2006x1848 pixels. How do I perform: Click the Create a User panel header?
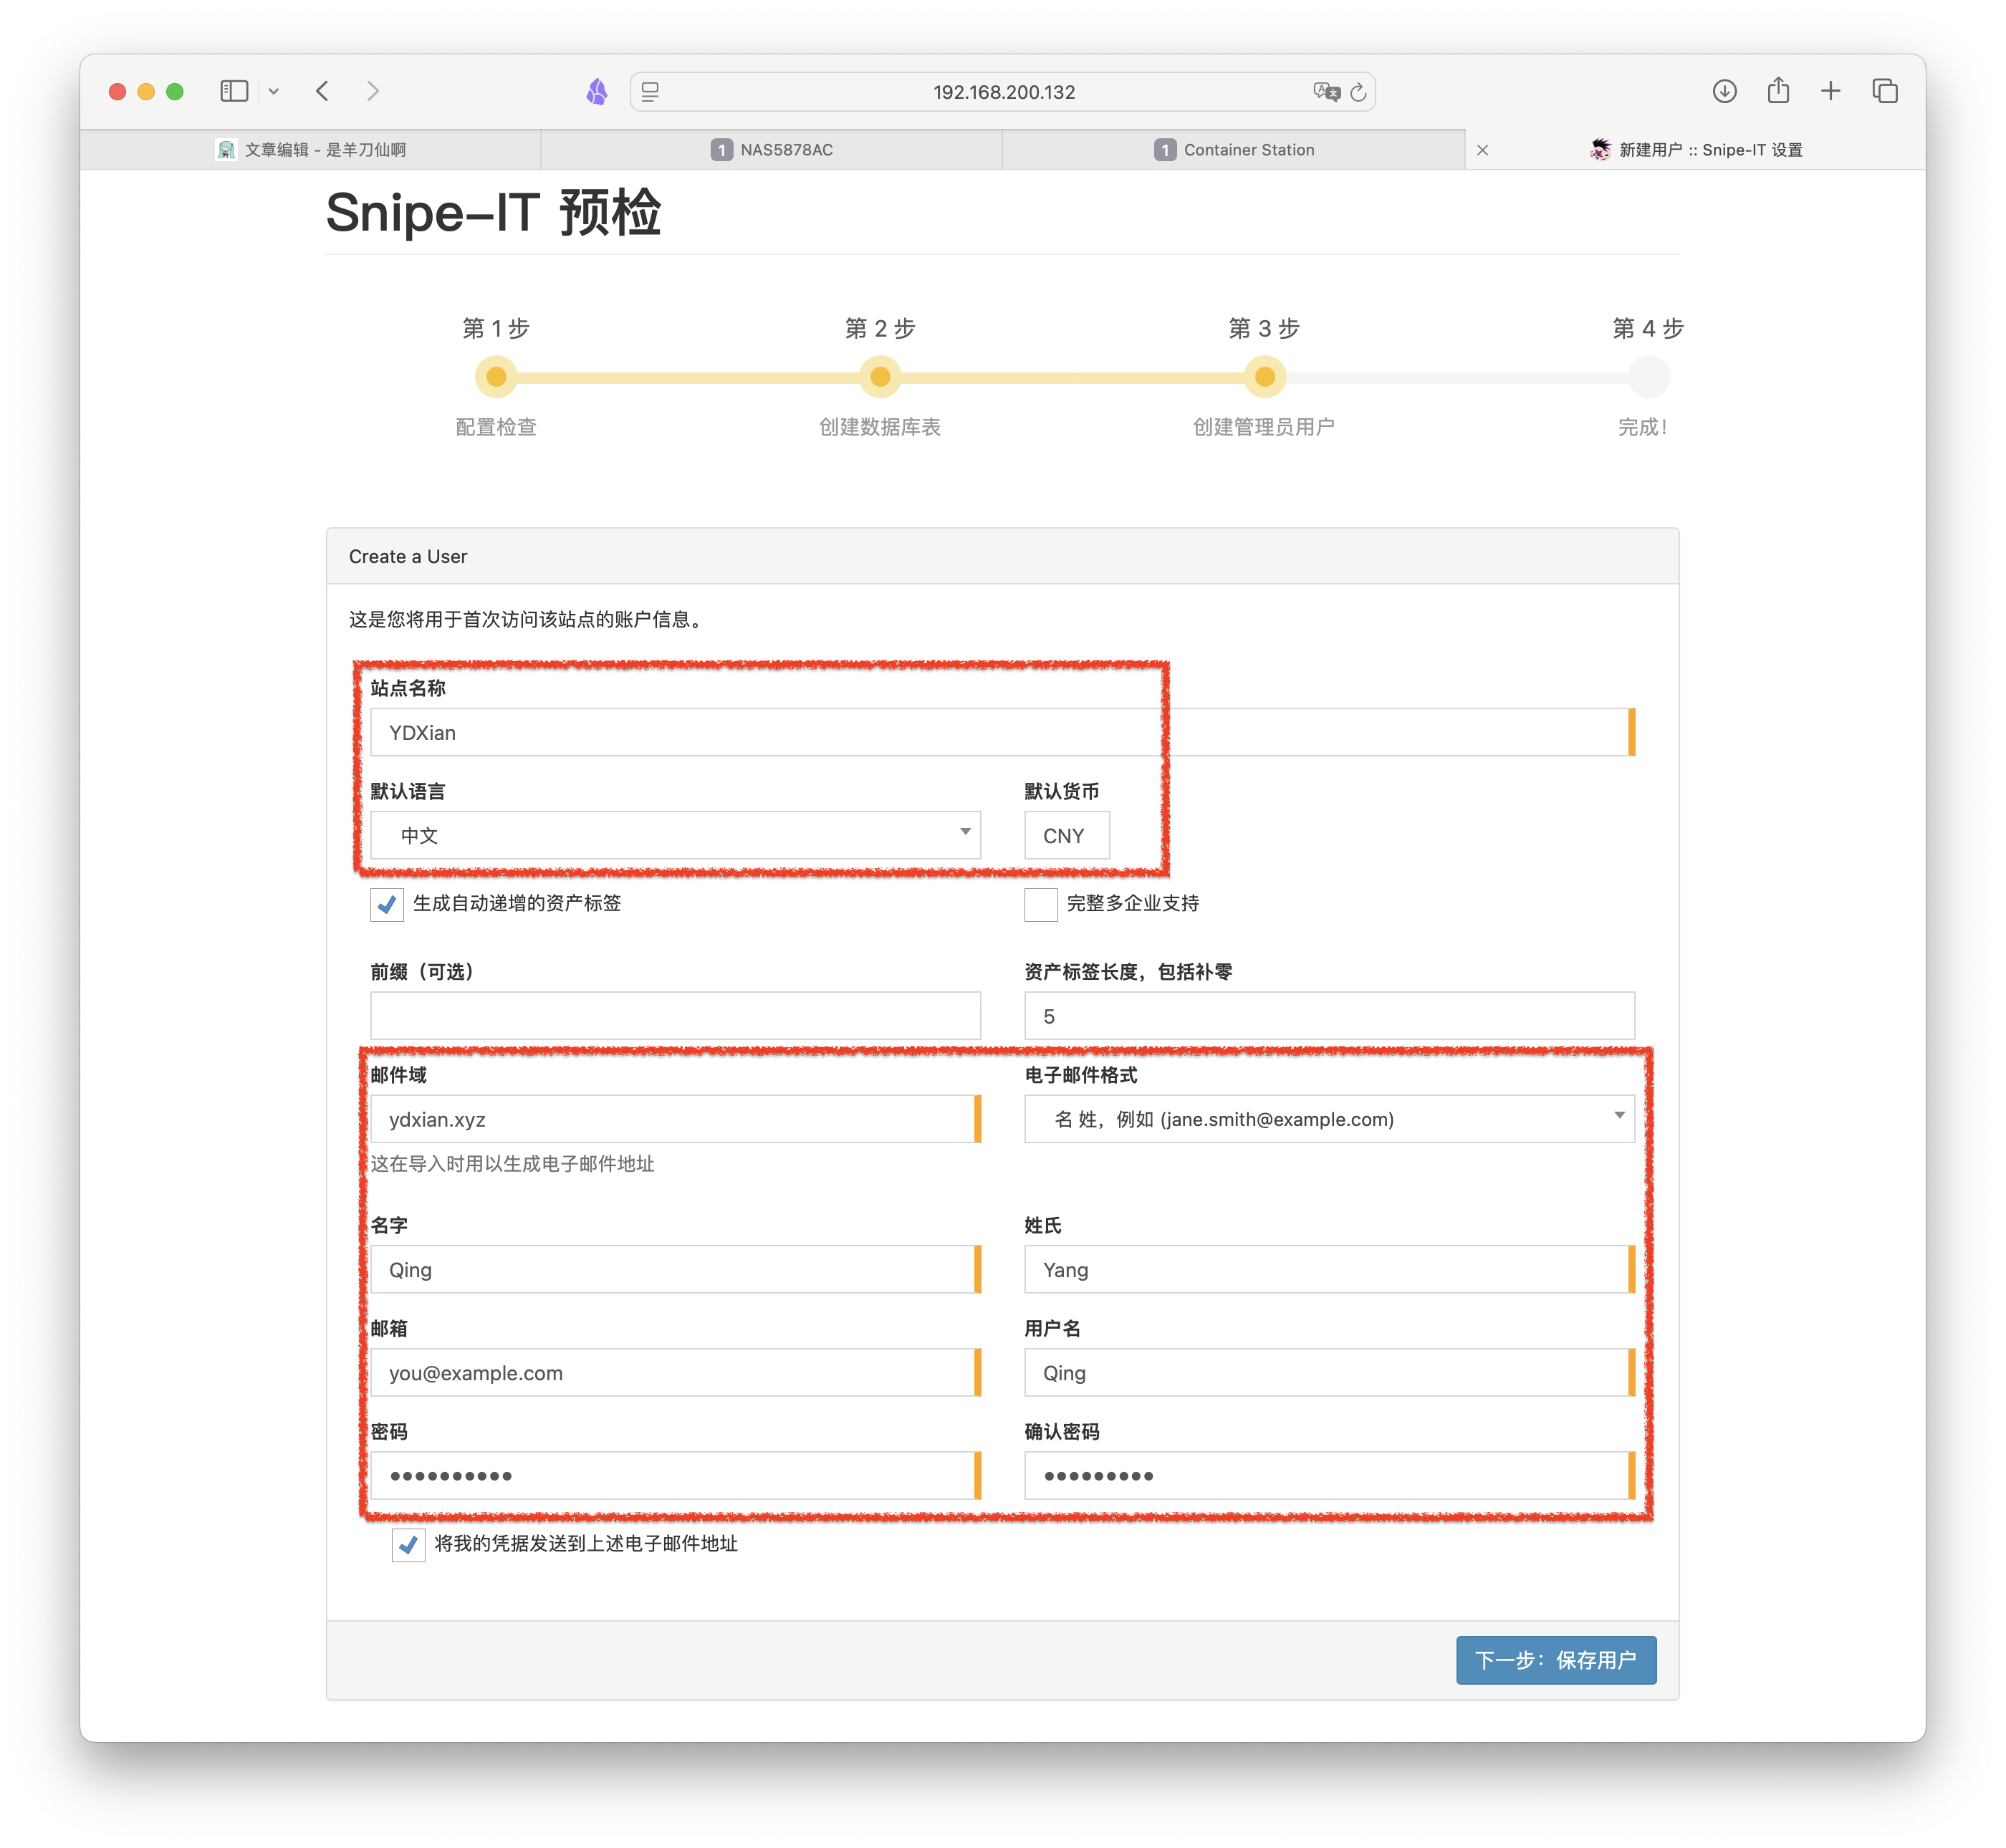(x=1002, y=556)
